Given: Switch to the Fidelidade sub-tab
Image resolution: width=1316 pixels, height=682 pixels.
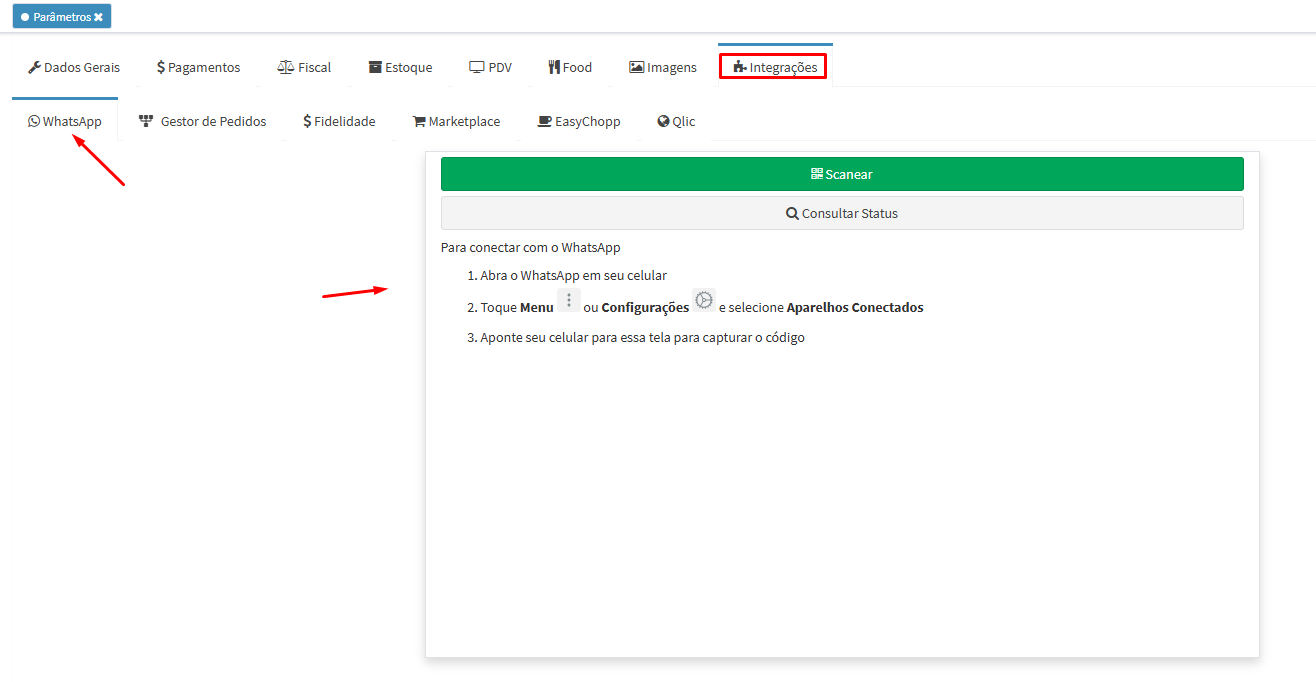Looking at the screenshot, I should click(x=339, y=121).
